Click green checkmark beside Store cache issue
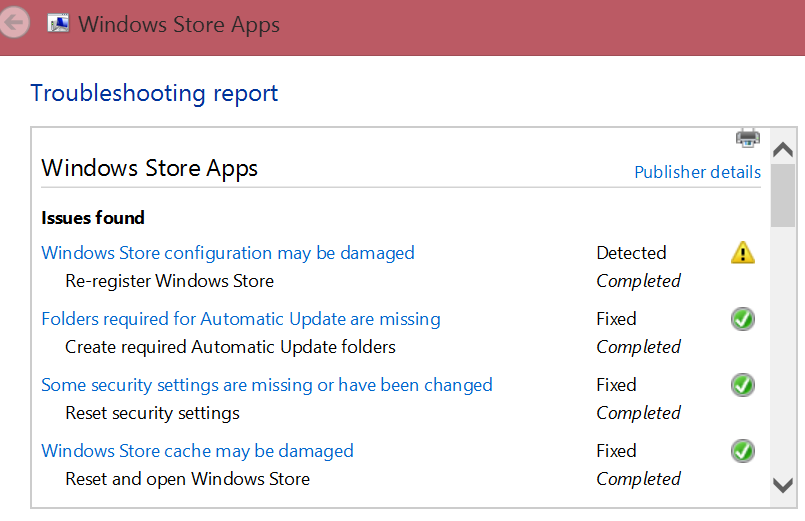 [x=743, y=451]
